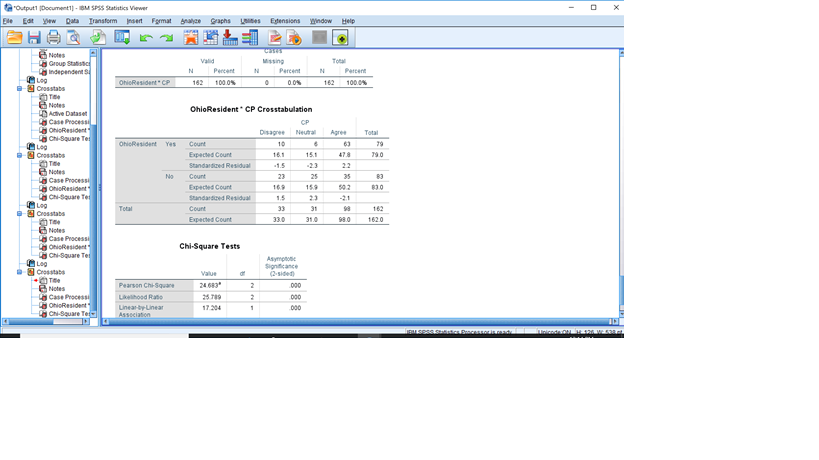The height and width of the screenshot is (460, 819).
Task: Open the Extensions menu
Action: pyautogui.click(x=285, y=21)
